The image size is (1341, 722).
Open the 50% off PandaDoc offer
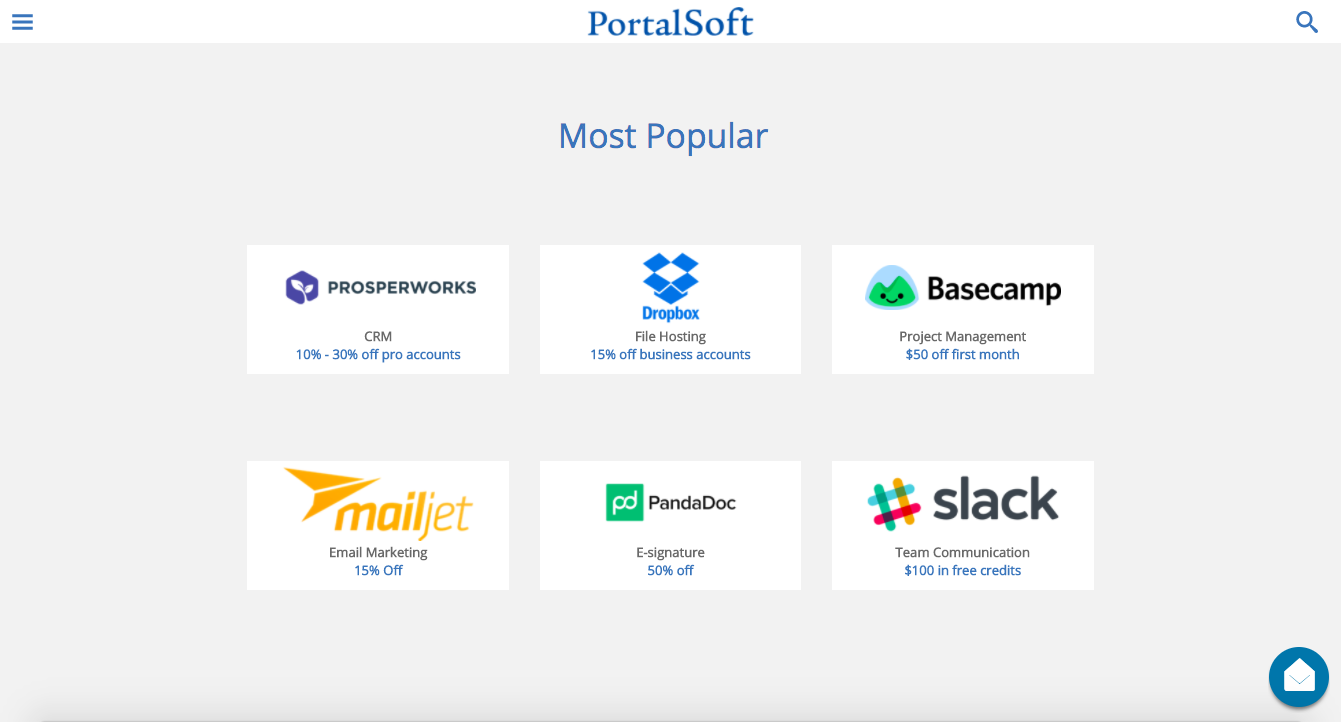(670, 571)
